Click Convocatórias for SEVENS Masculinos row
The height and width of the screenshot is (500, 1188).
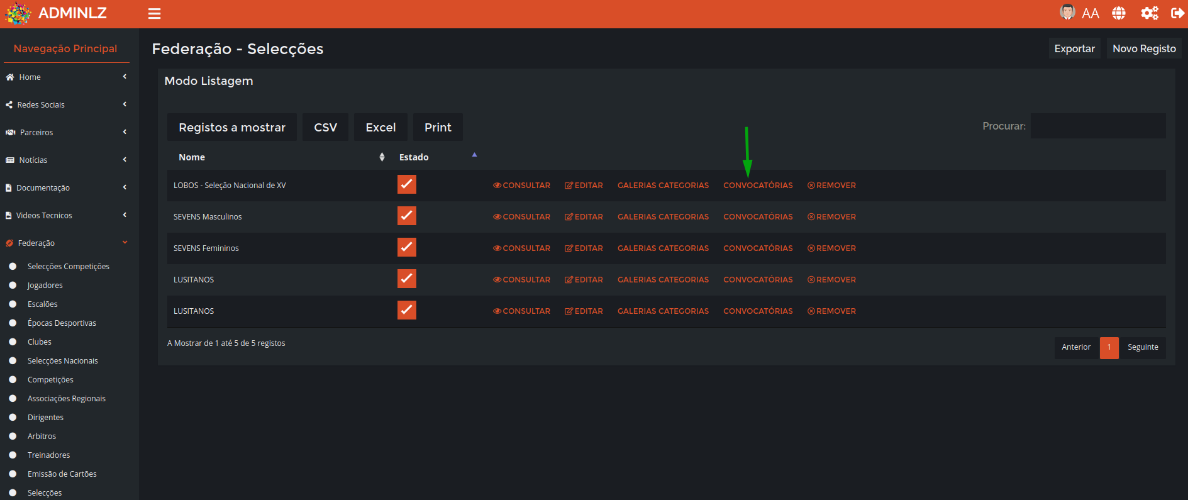coord(758,217)
